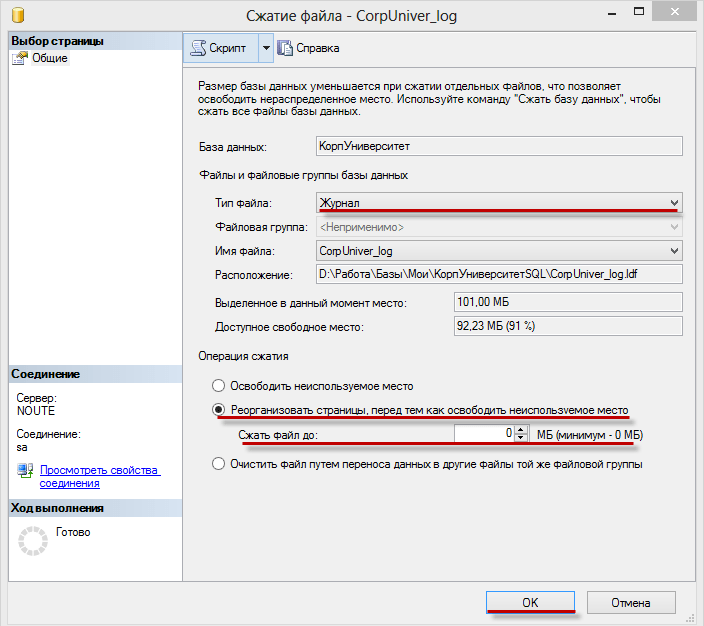Image resolution: width=704 pixels, height=626 pixels.
Task: Open the disabled Файловая группа dropdown
Action: point(499,227)
